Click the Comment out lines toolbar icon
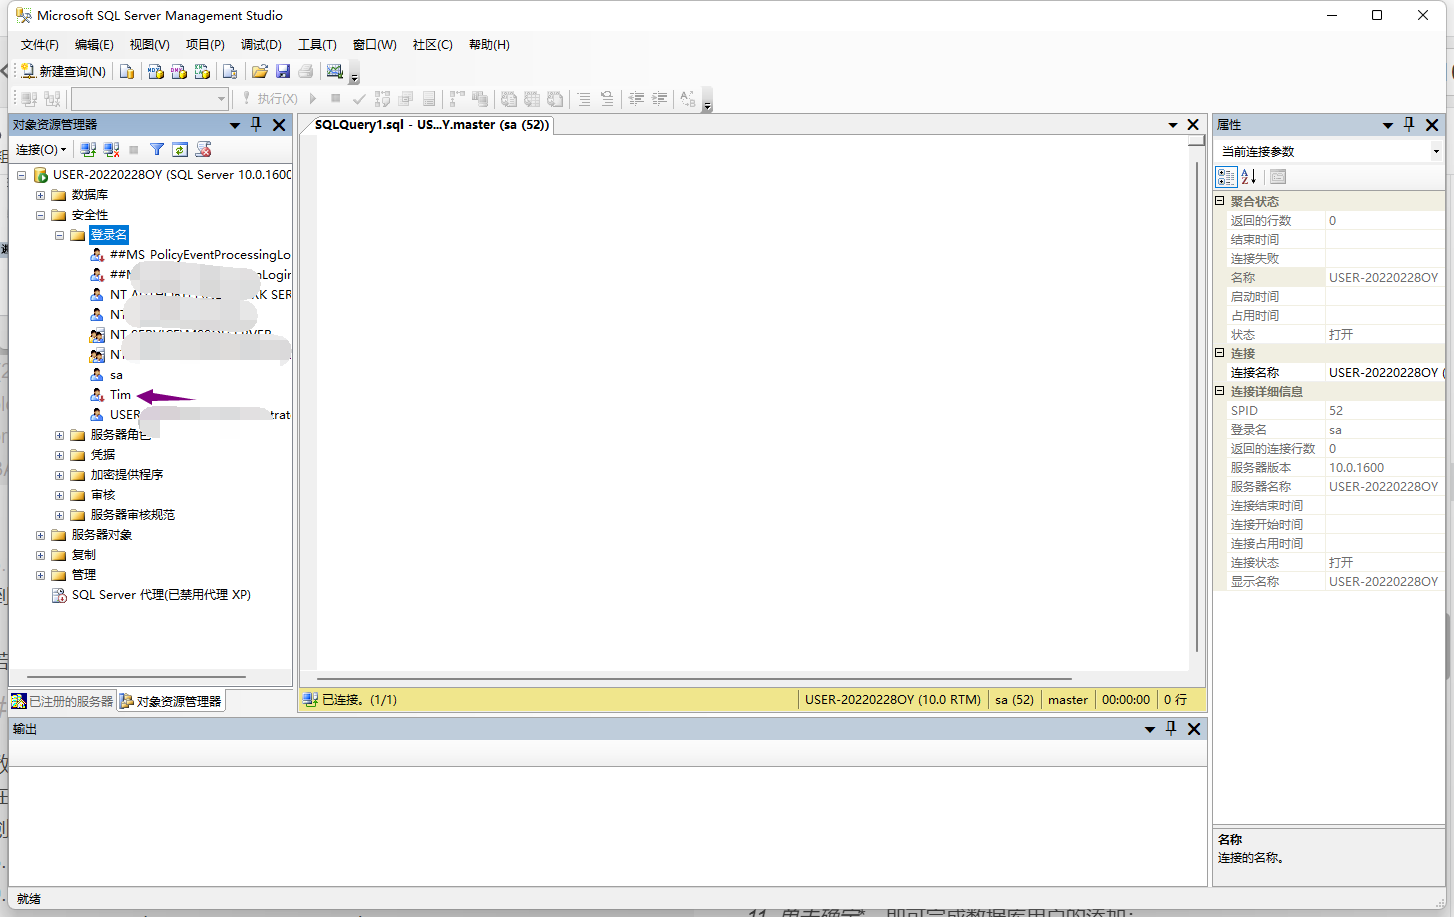The width and height of the screenshot is (1454, 917). point(584,98)
